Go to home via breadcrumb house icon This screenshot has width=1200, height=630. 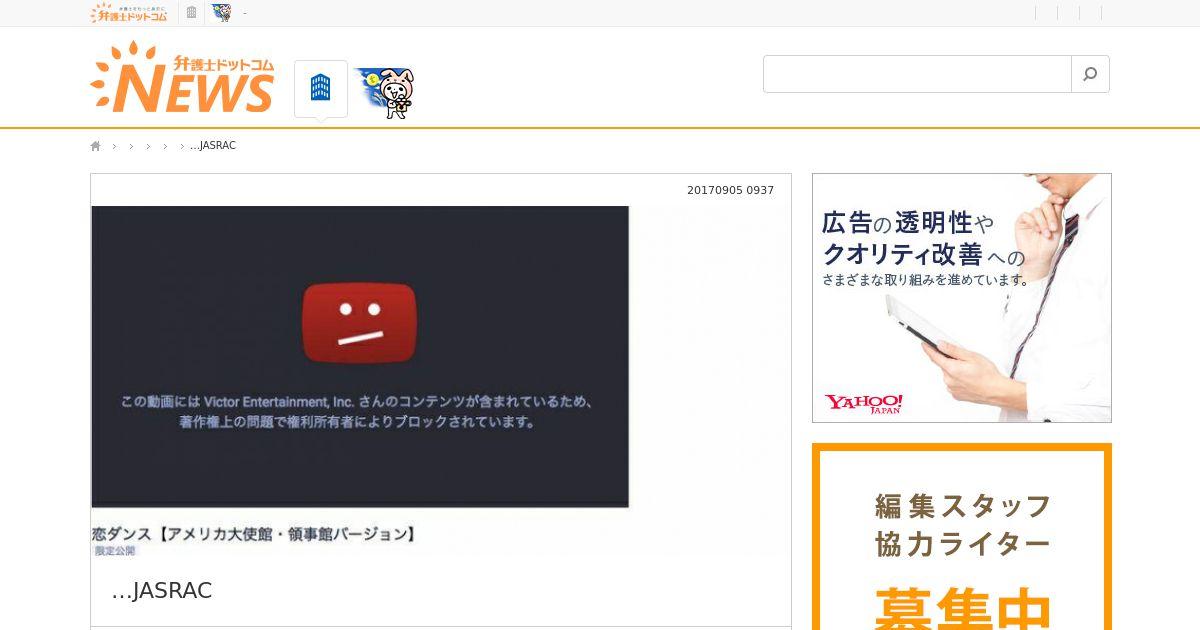click(96, 146)
